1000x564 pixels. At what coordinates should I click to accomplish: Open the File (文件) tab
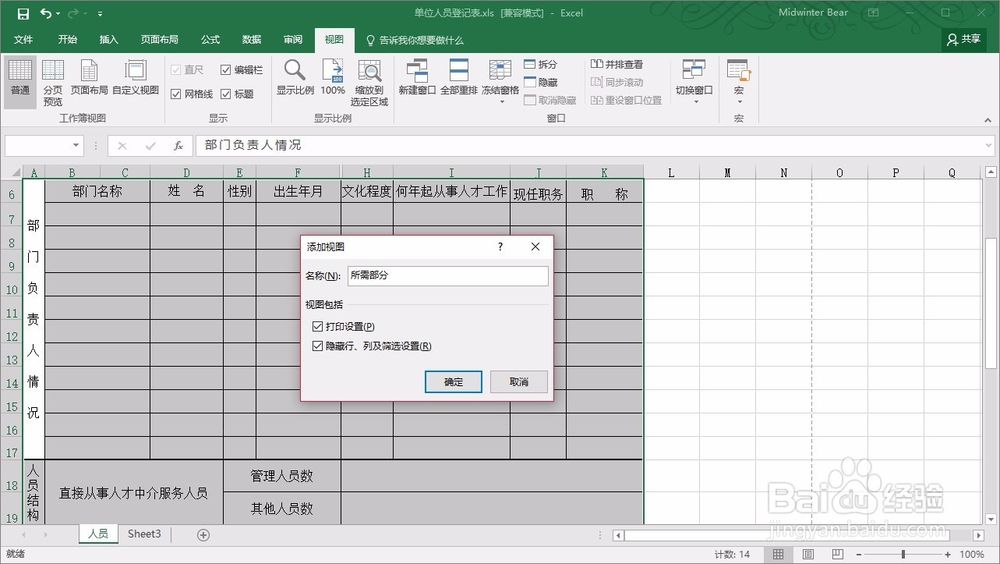(x=24, y=40)
